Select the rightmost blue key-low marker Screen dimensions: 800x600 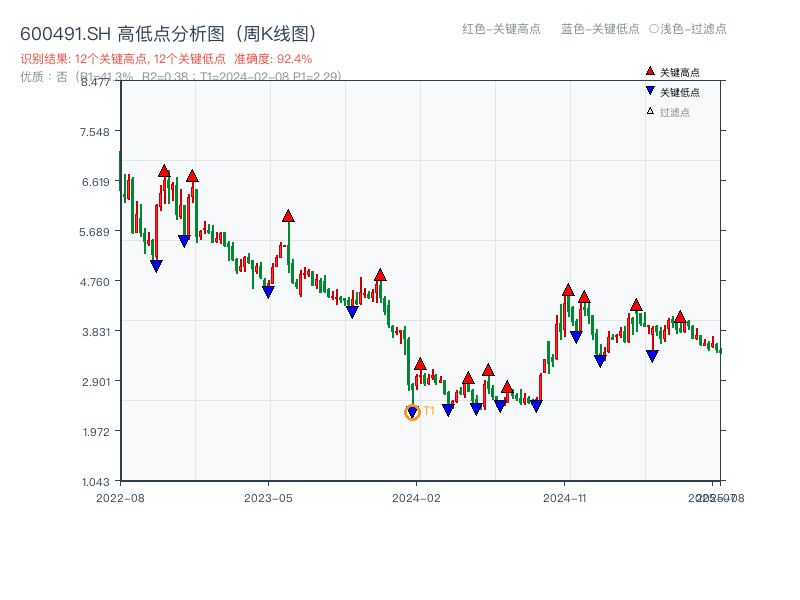tap(652, 356)
